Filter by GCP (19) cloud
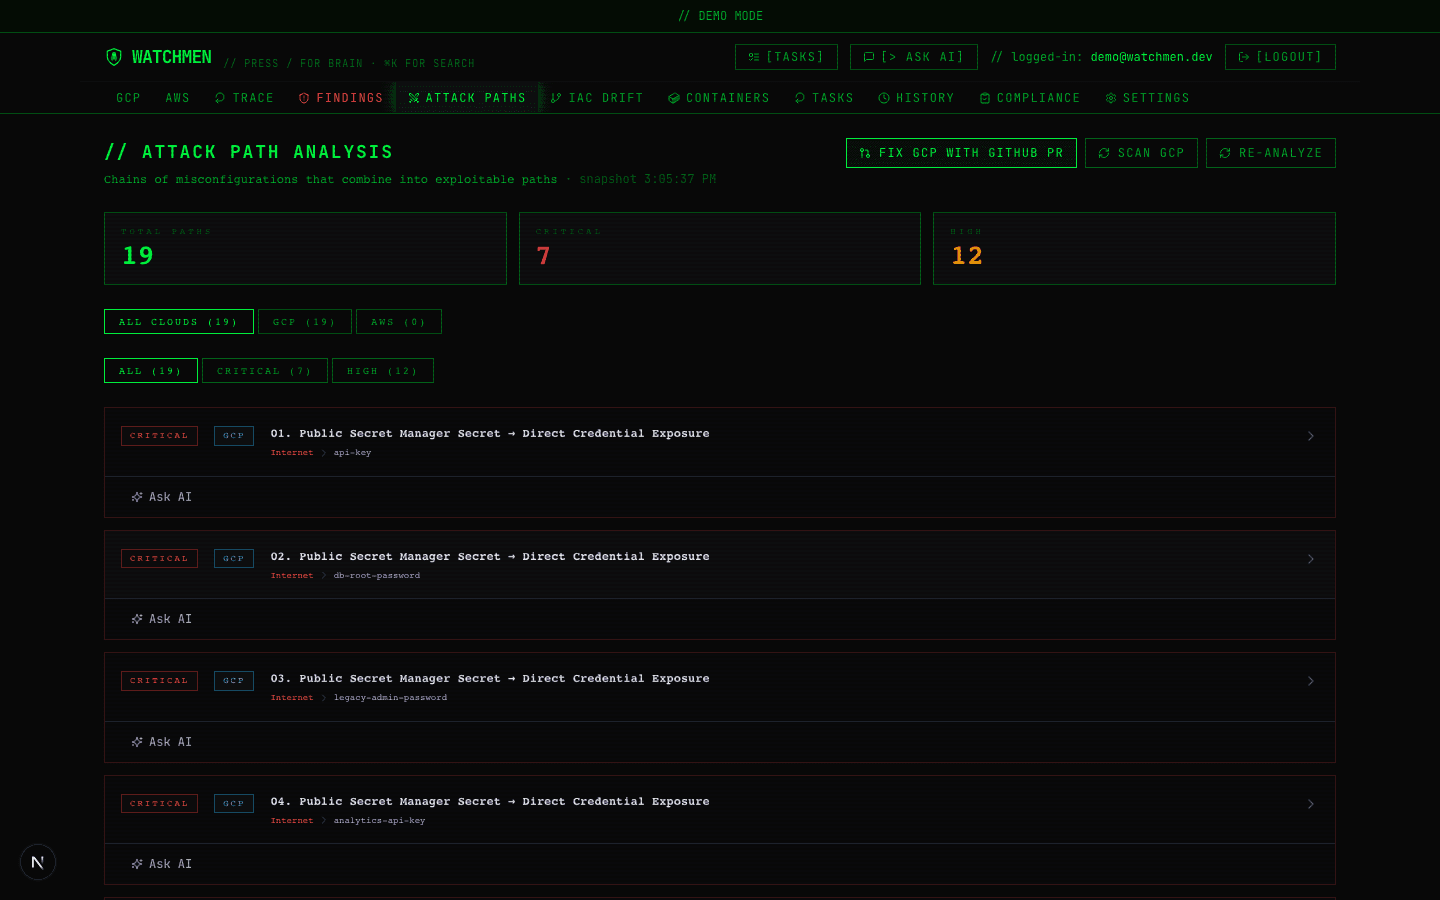 [x=305, y=321]
